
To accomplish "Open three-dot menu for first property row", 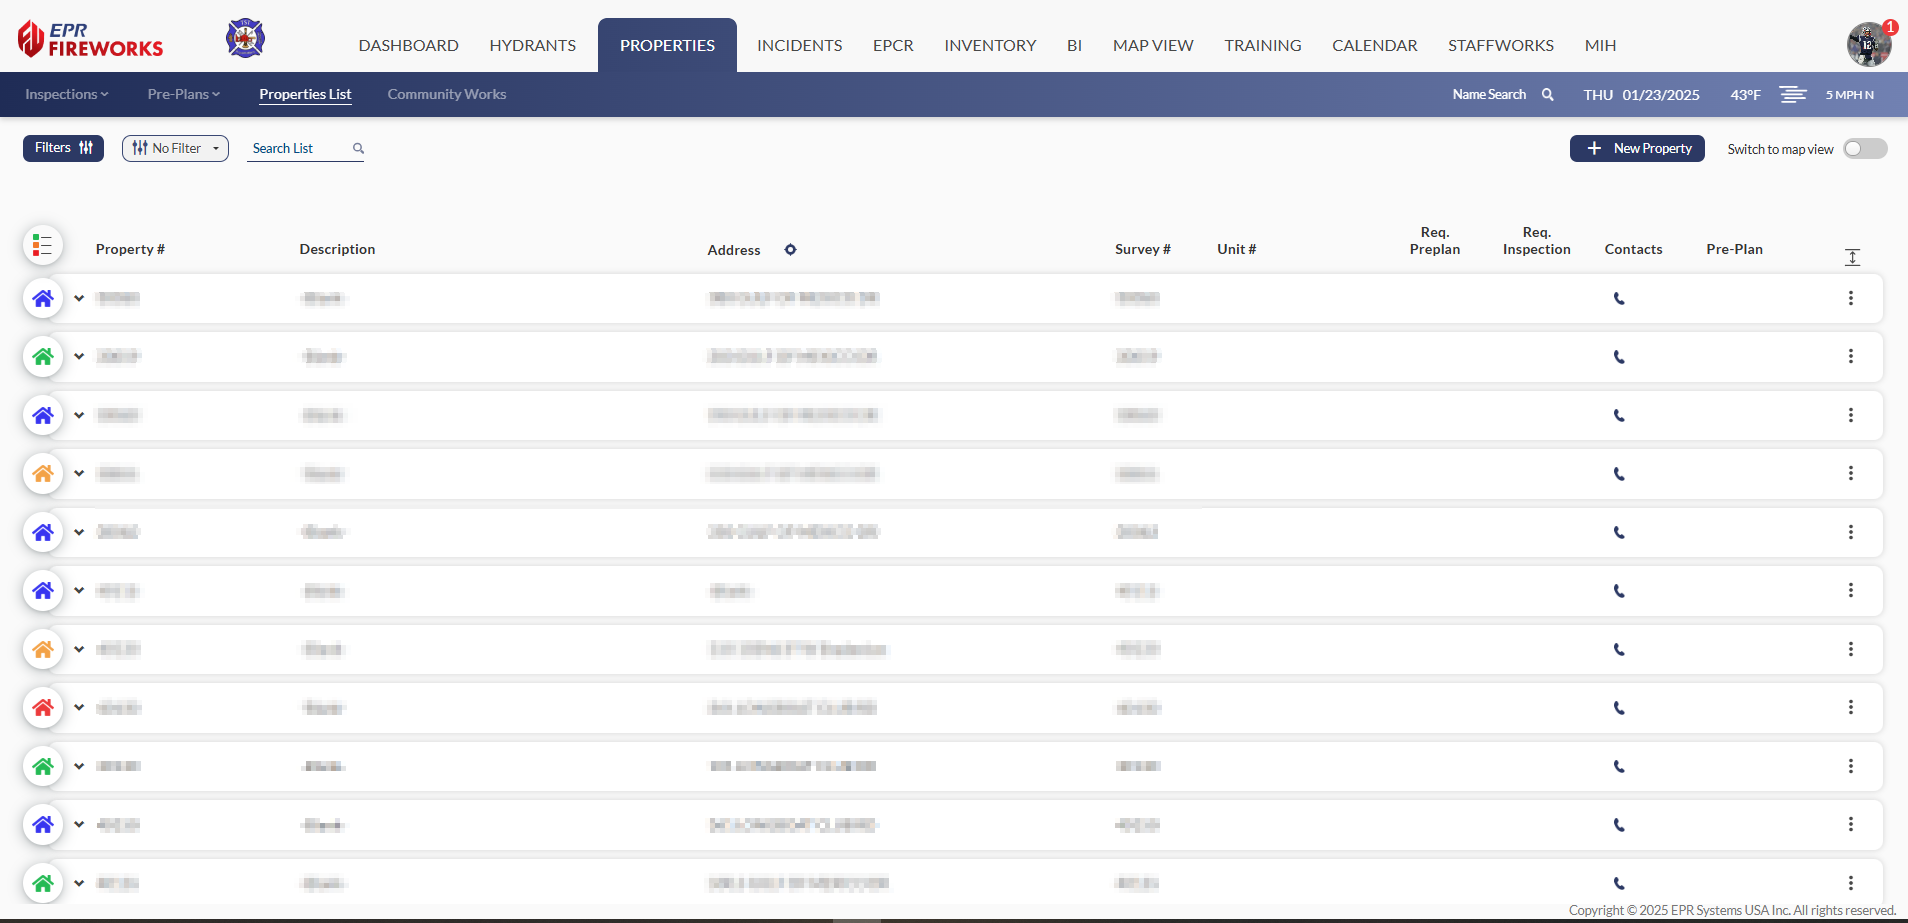I will click(1851, 299).
